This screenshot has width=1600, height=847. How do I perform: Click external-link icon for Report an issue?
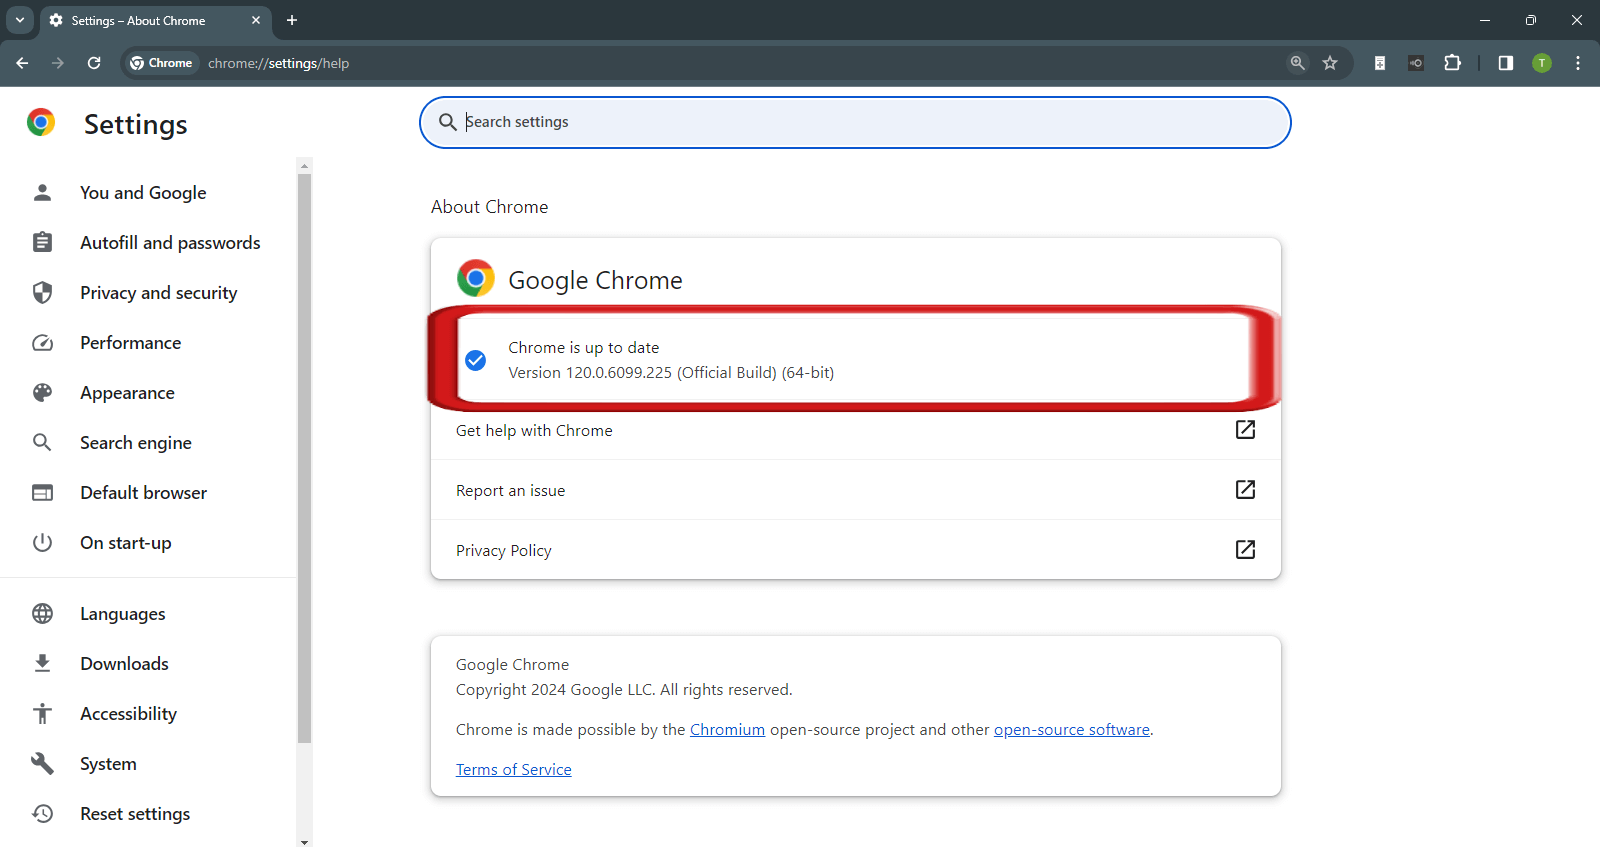pyautogui.click(x=1245, y=490)
